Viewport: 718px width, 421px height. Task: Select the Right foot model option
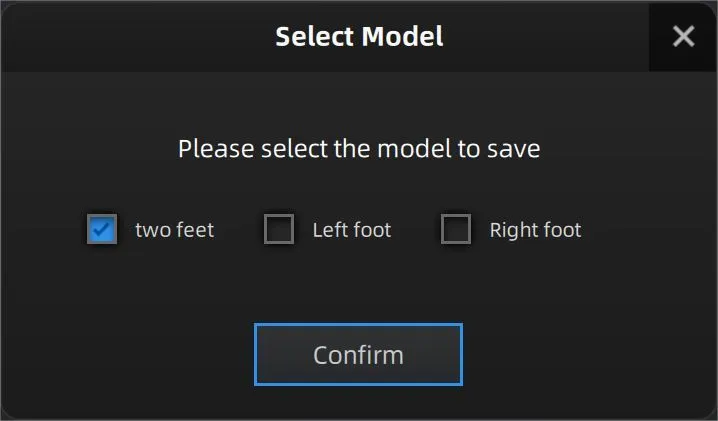[x=456, y=230]
